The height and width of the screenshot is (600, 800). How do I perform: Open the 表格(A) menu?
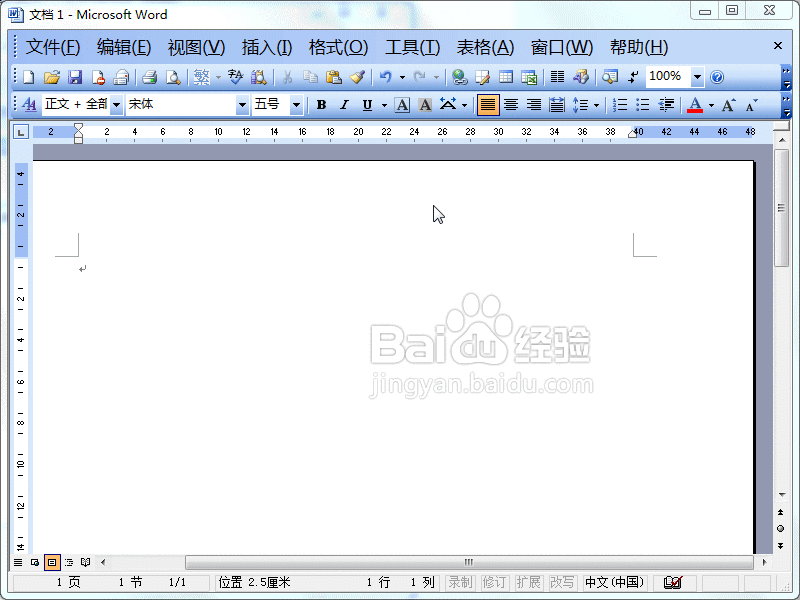click(x=485, y=47)
